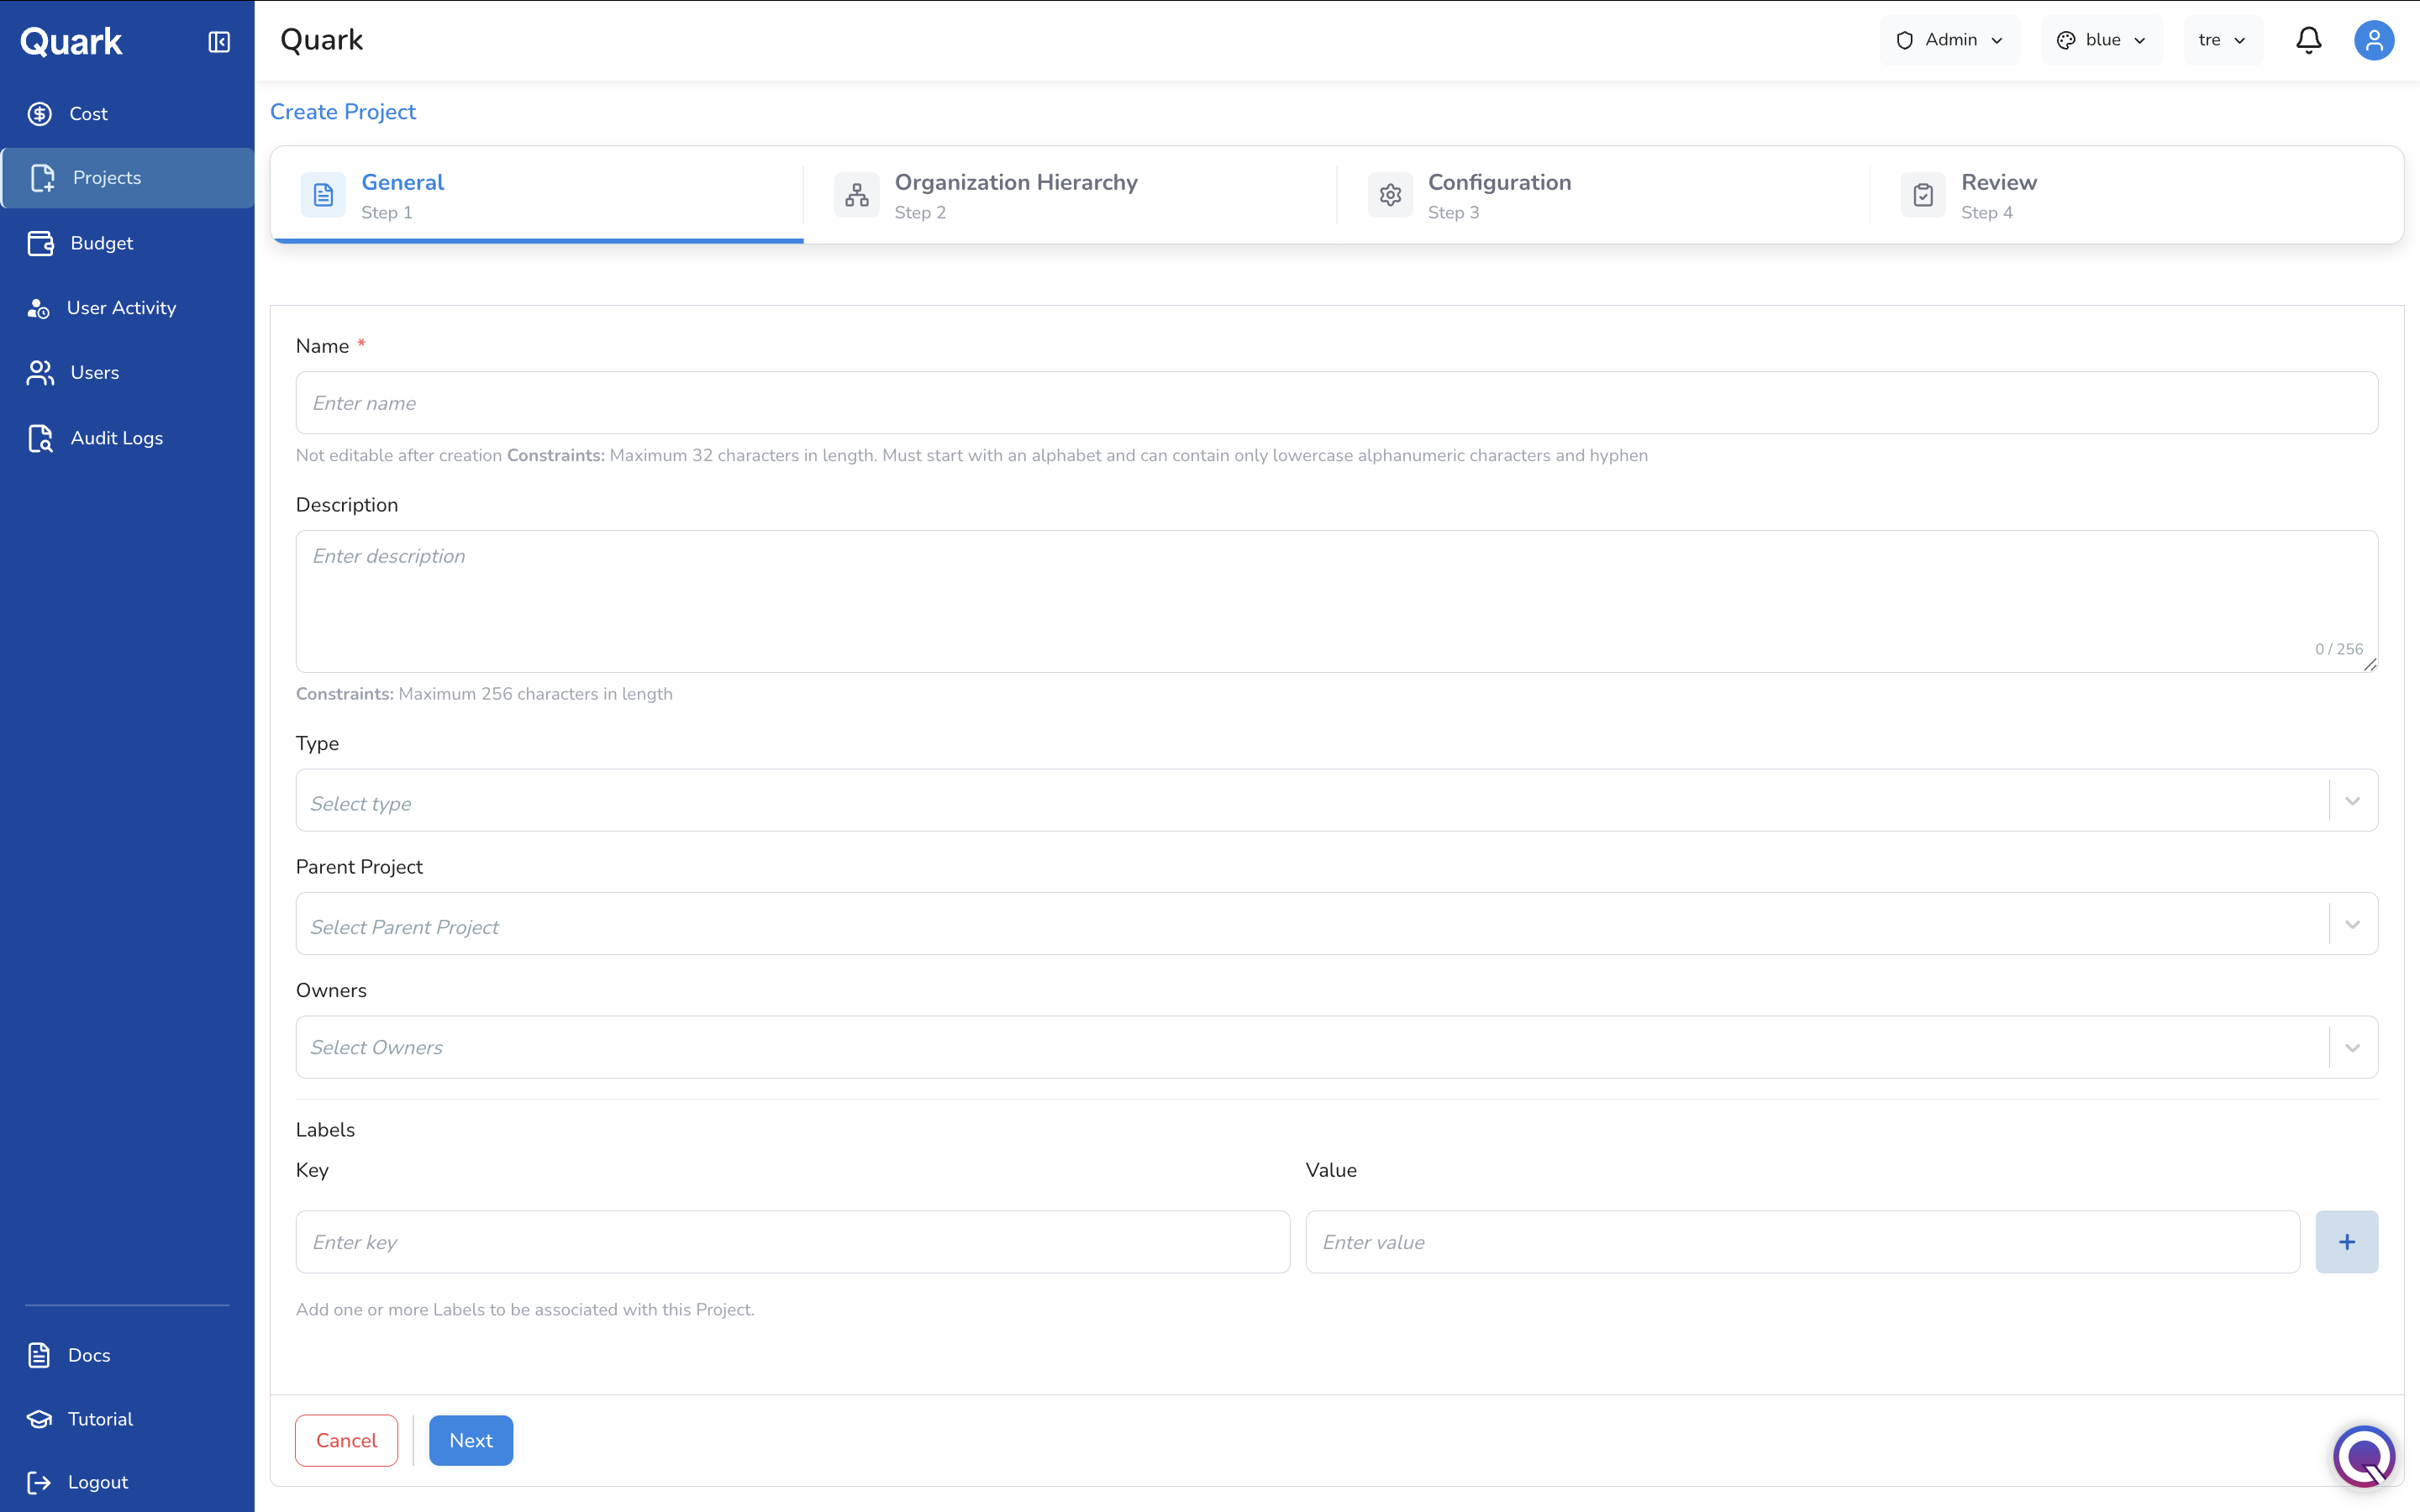Select the Review step tab
This screenshot has height=1512, width=2420.
(2136, 195)
